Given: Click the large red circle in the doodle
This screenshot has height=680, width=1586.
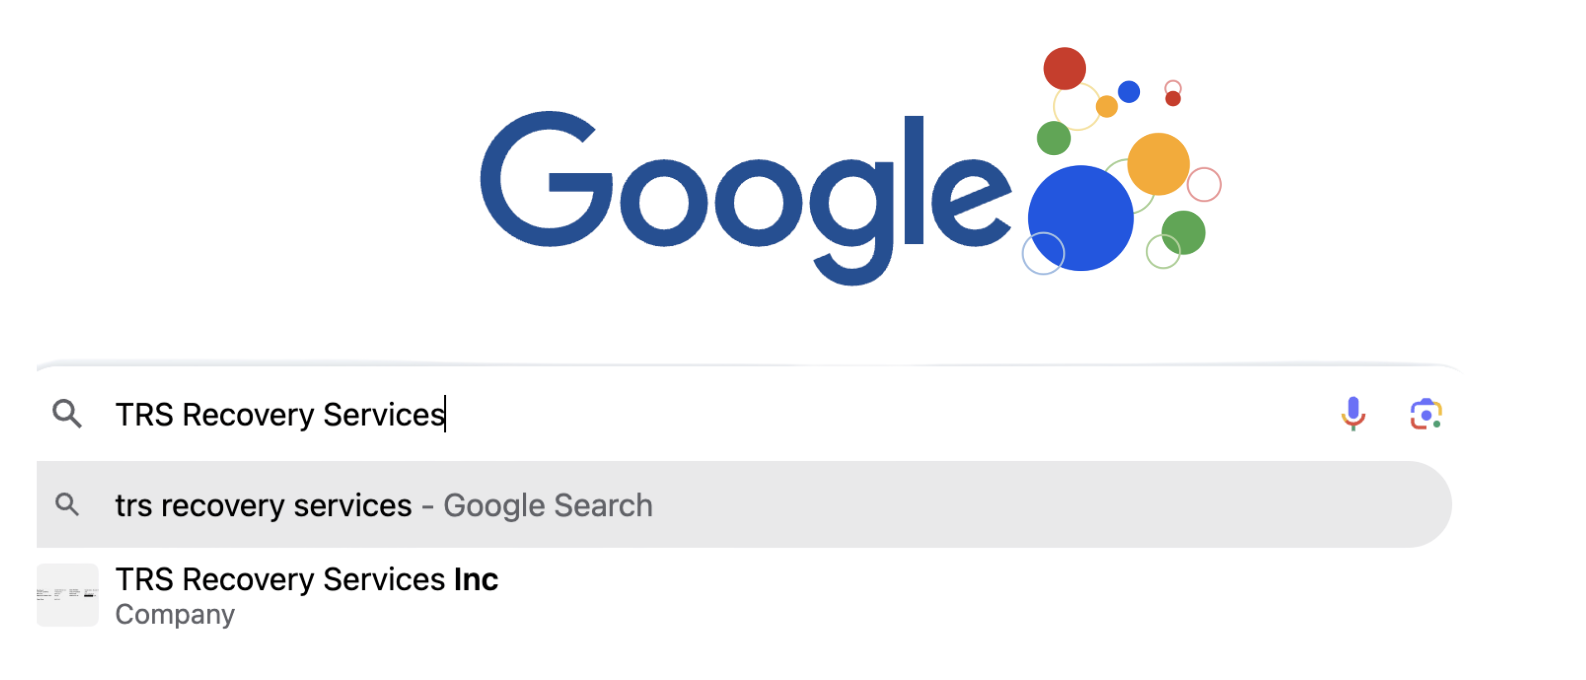Looking at the screenshot, I should [1065, 68].
